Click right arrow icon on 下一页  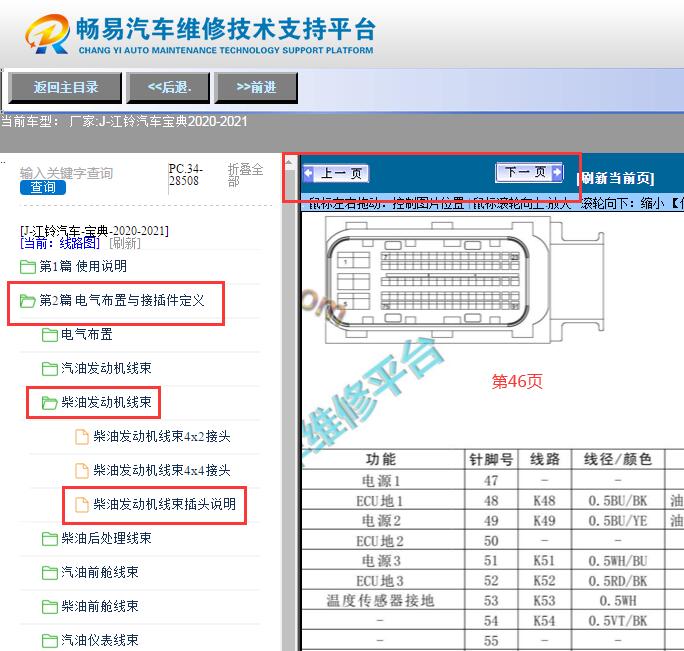(x=557, y=172)
